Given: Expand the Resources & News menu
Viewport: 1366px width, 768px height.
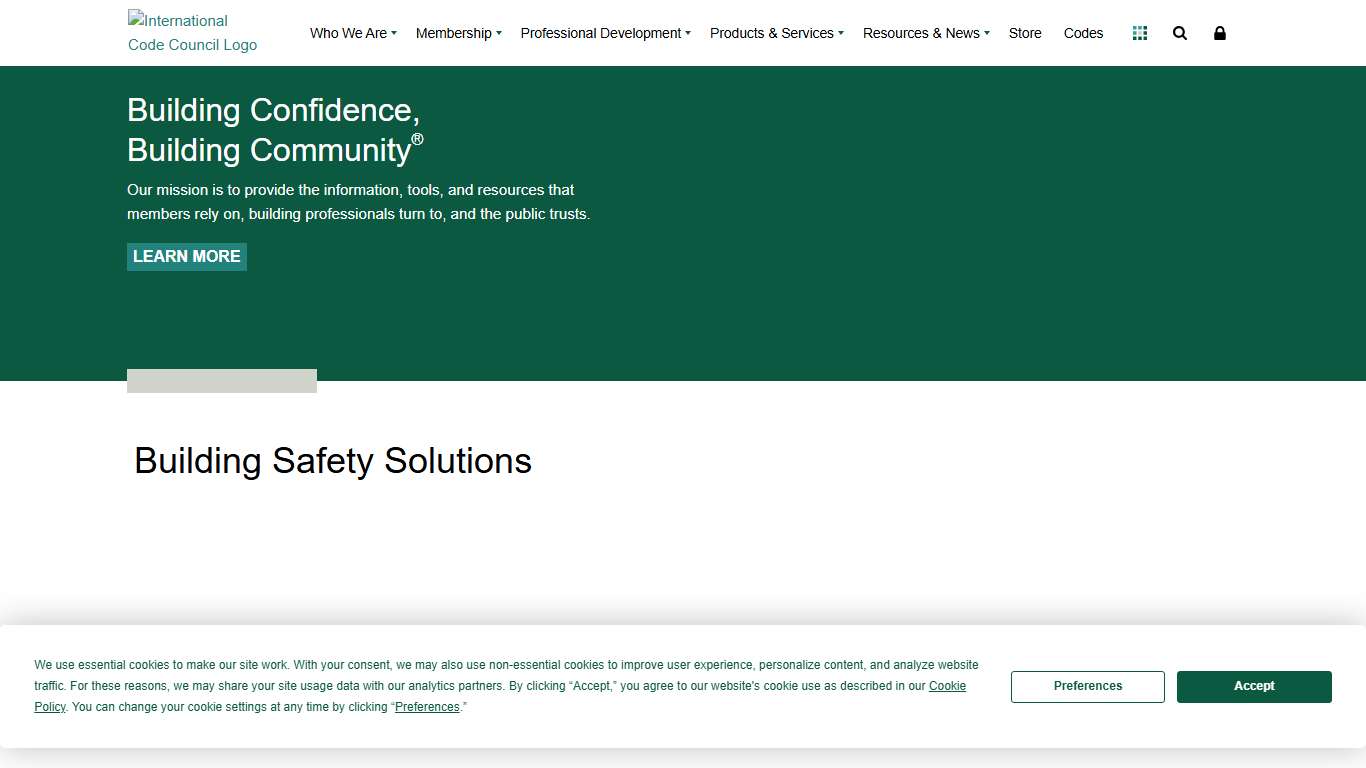Looking at the screenshot, I should [926, 33].
